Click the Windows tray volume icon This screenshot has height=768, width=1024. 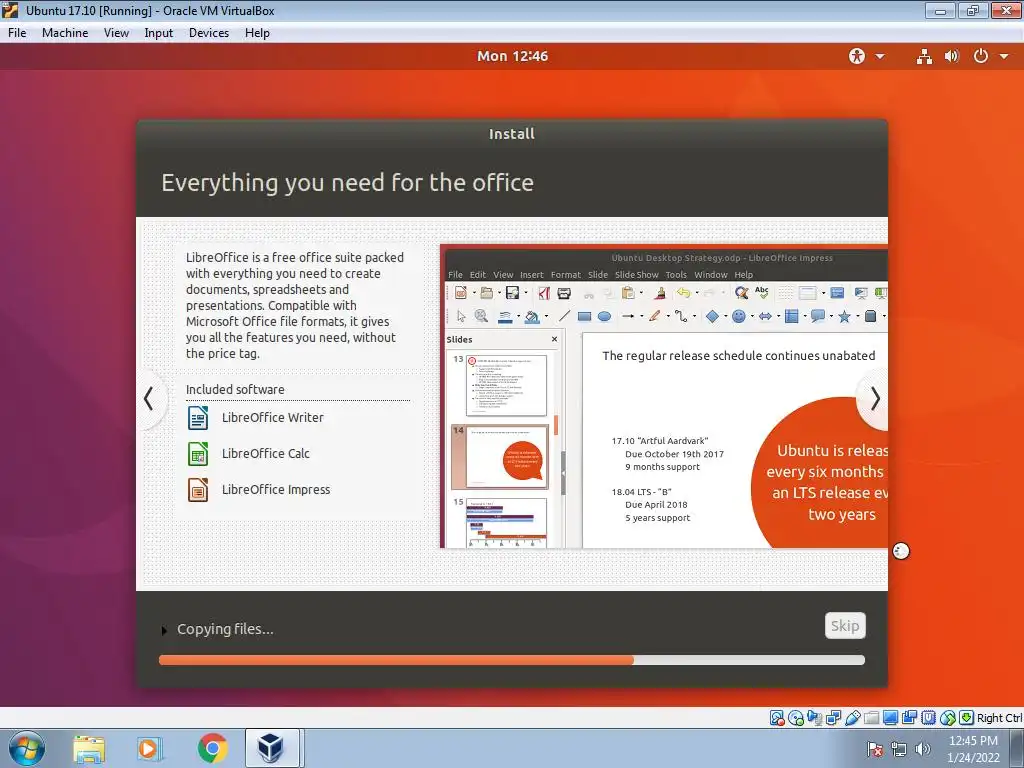[x=922, y=750]
